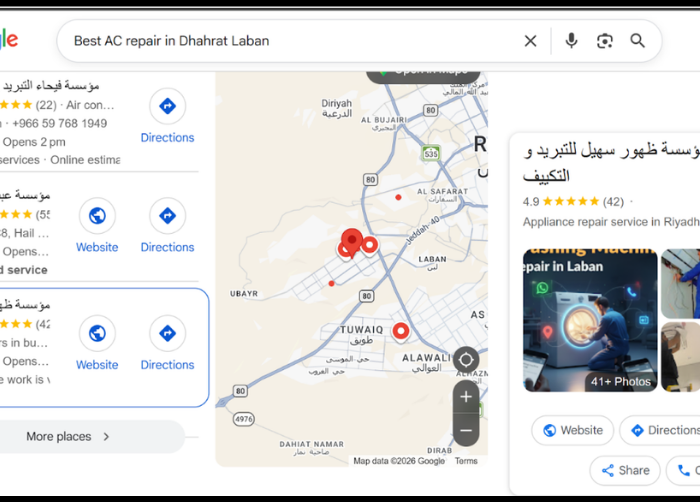The height and width of the screenshot is (502, 700).
Task: Start voice search with the microphone icon
Action: (571, 41)
